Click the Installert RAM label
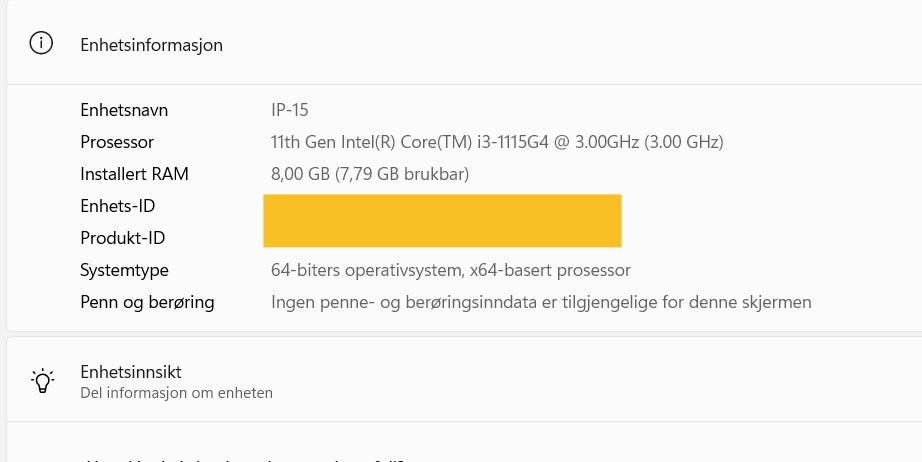922x462 pixels. [x=134, y=174]
